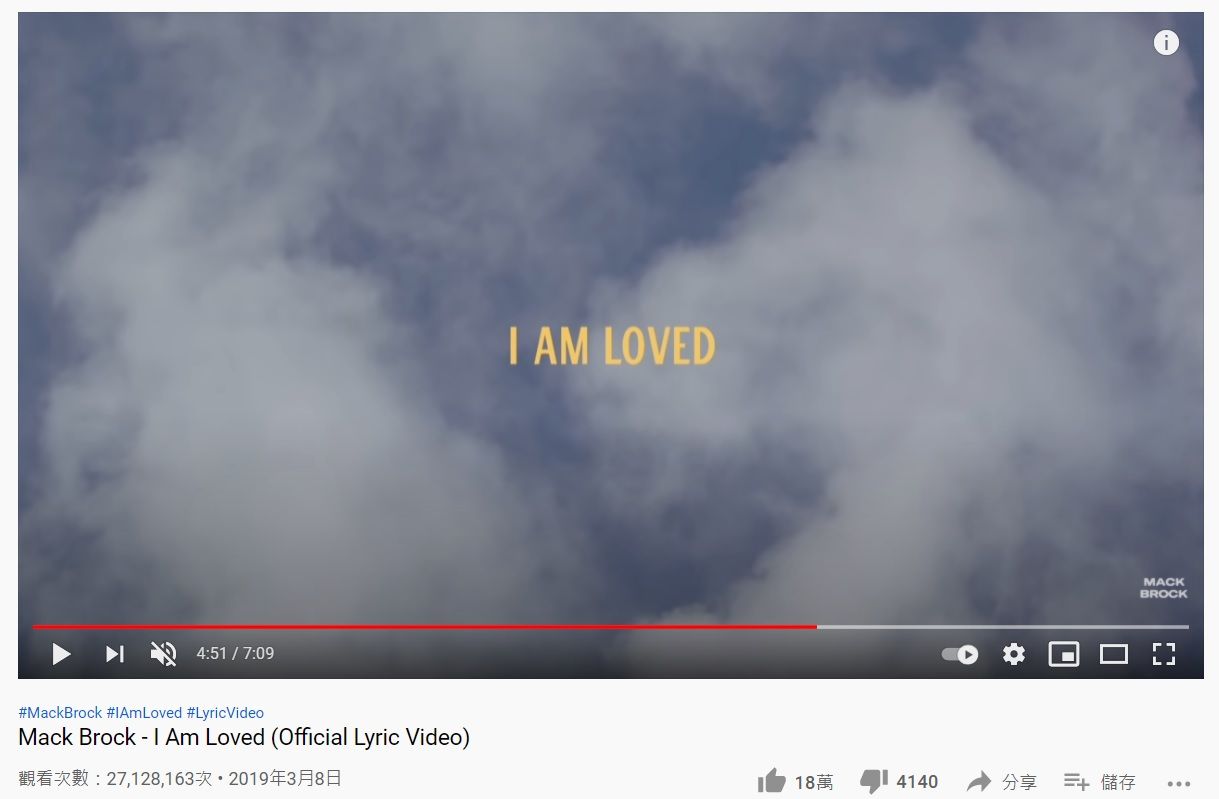Unmute the video sound

click(163, 654)
